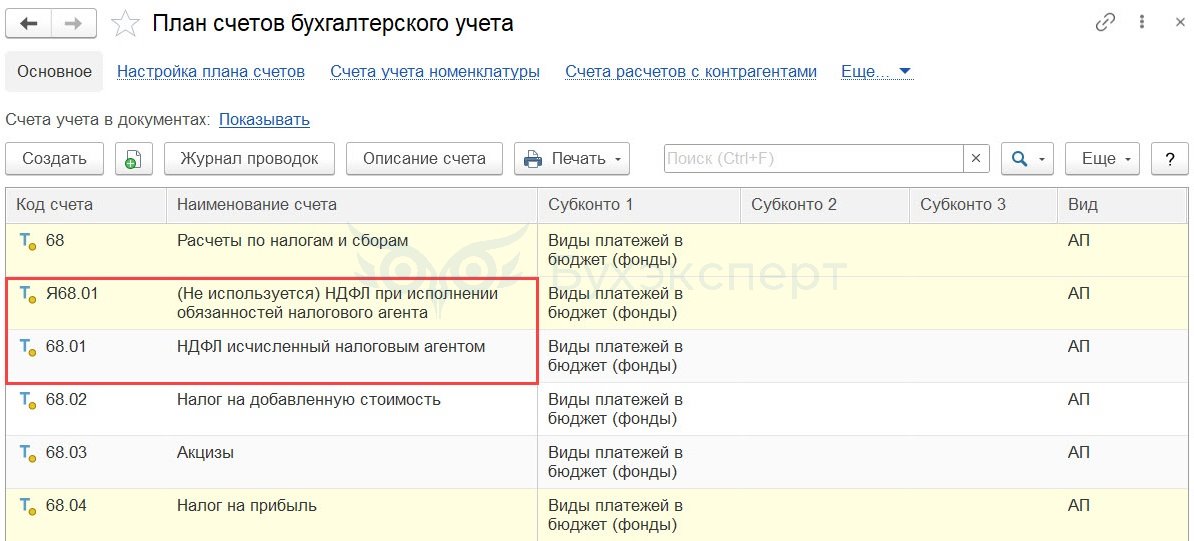
Task: Click the account icon of row 68.03
Action: [27, 453]
